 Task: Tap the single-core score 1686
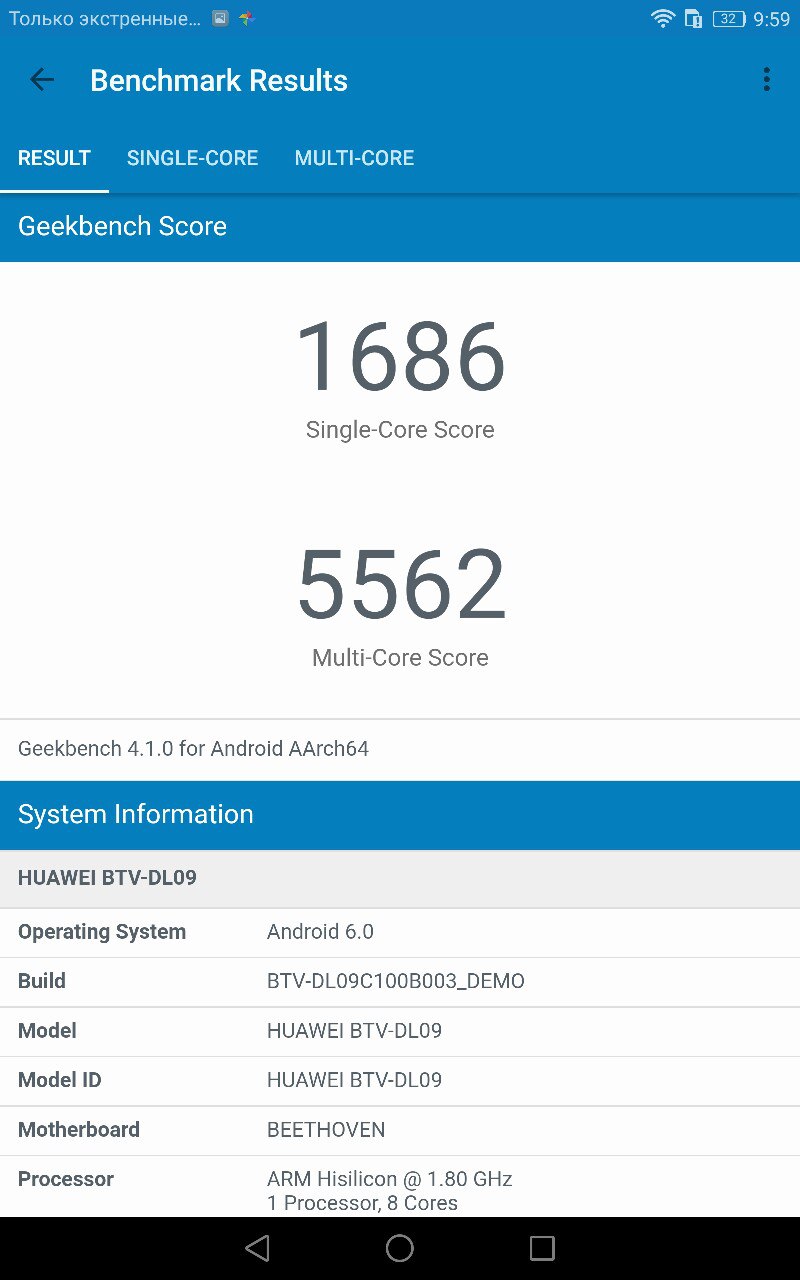pyautogui.click(x=400, y=357)
